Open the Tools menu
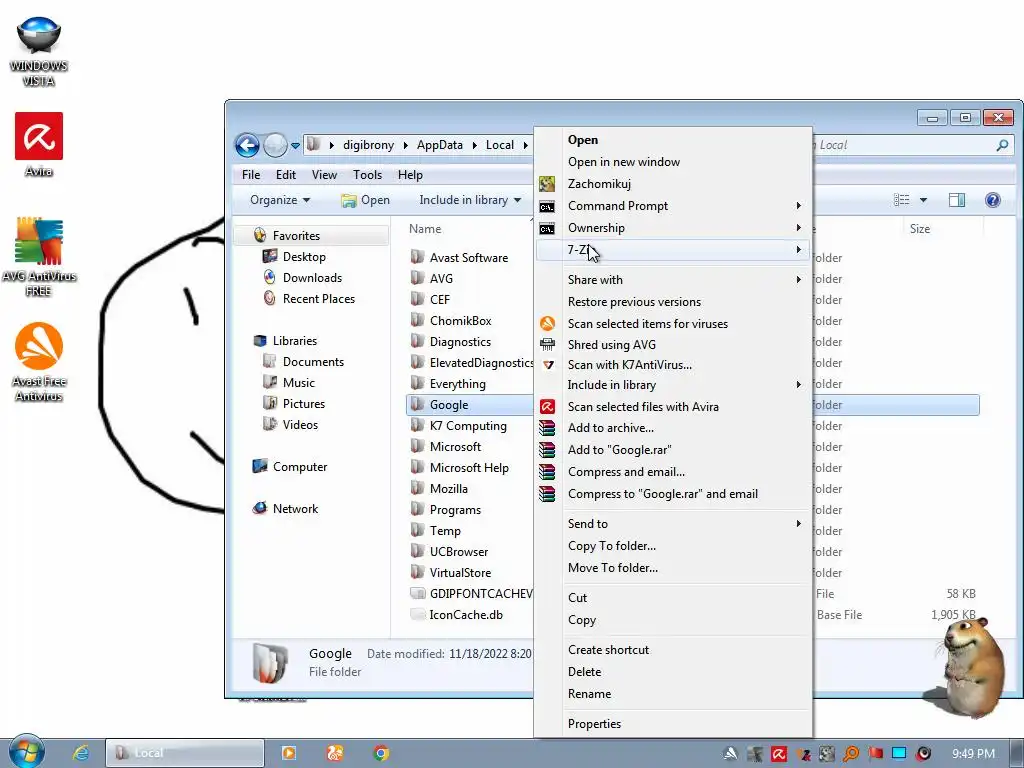This screenshot has height=768, width=1024. pos(367,175)
